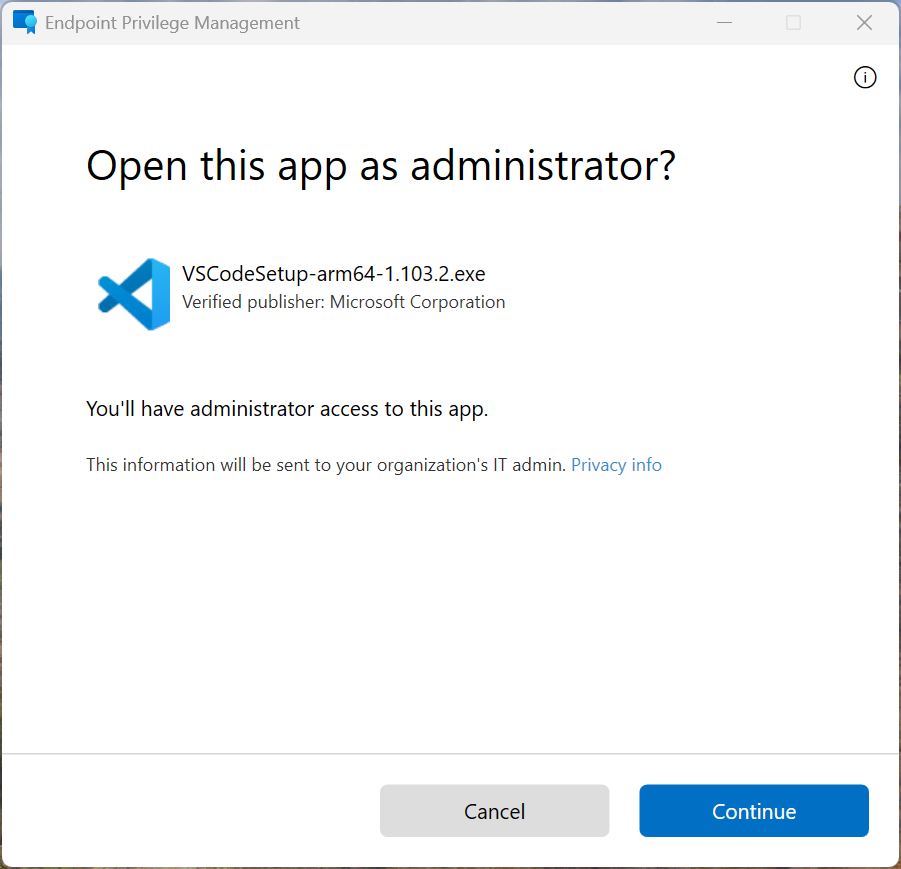The height and width of the screenshot is (869, 901).
Task: Click the divider line above the buttons
Action: tap(450, 753)
